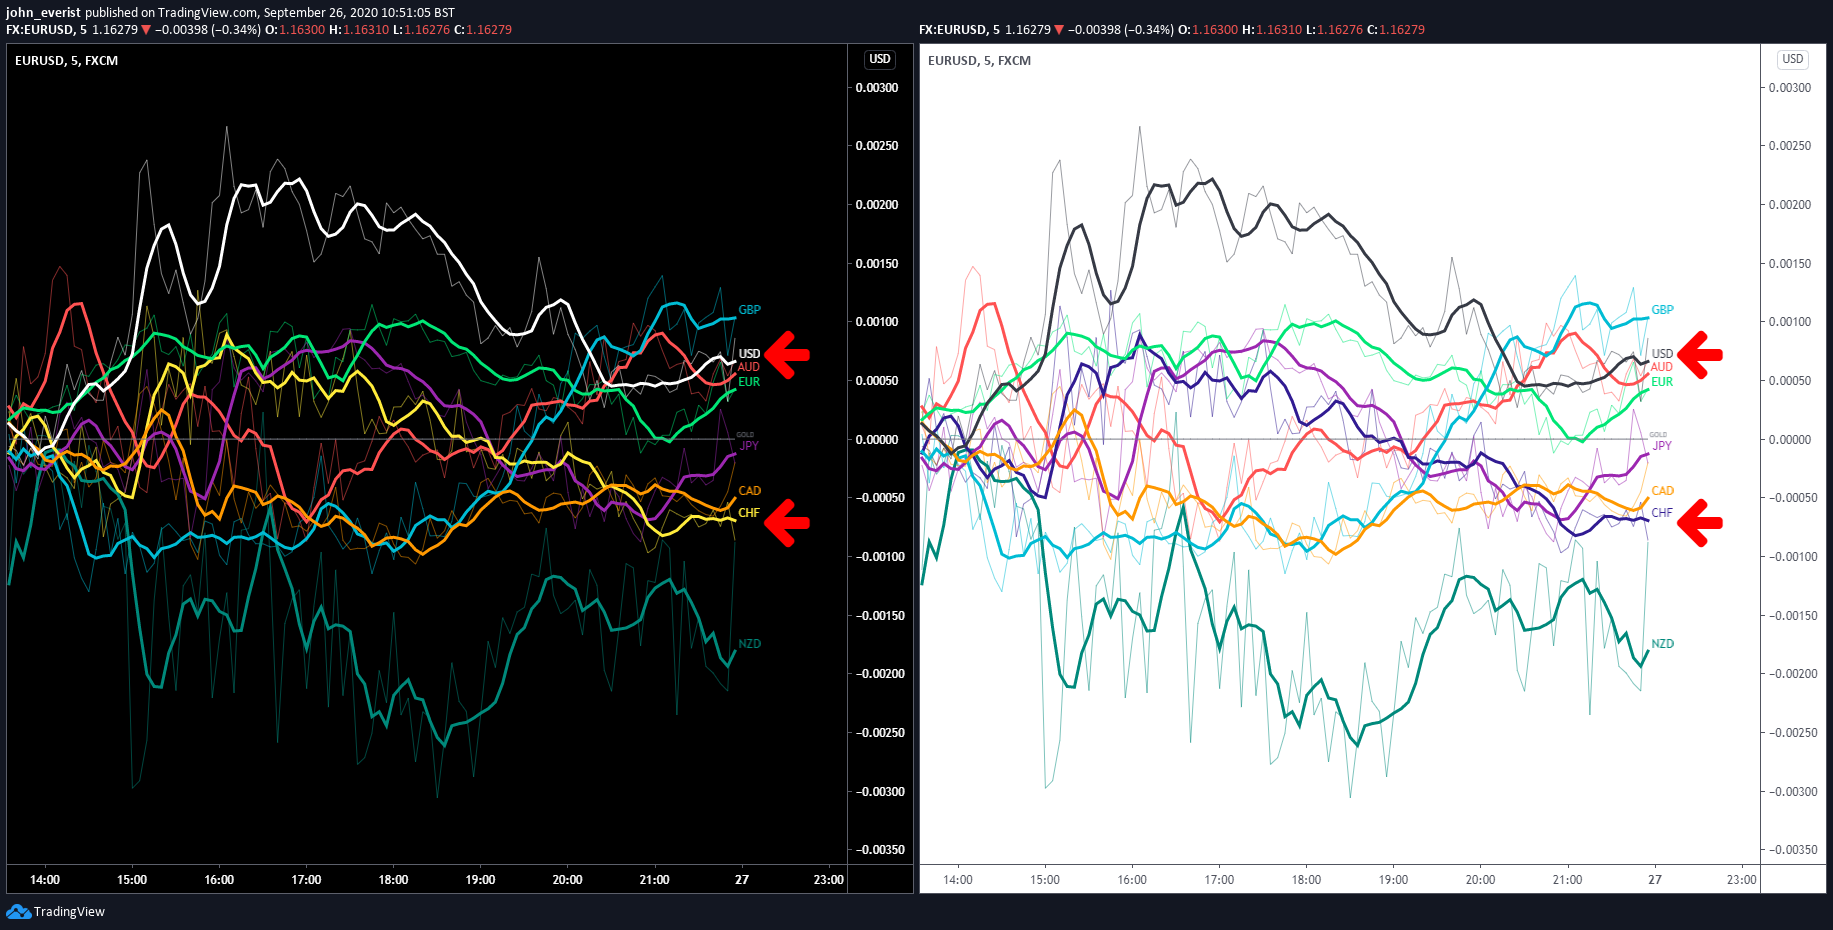The width and height of the screenshot is (1833, 930).
Task: Click the USD currency button on dark chart
Action: pyautogui.click(x=880, y=59)
